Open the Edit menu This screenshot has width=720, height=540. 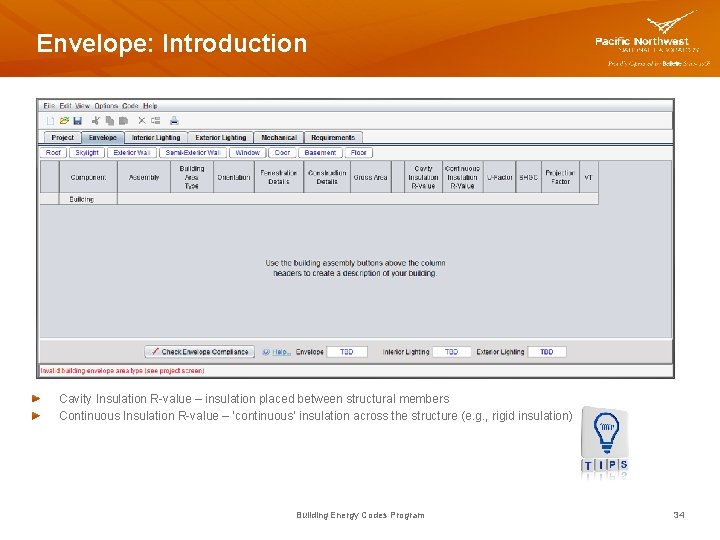point(65,106)
